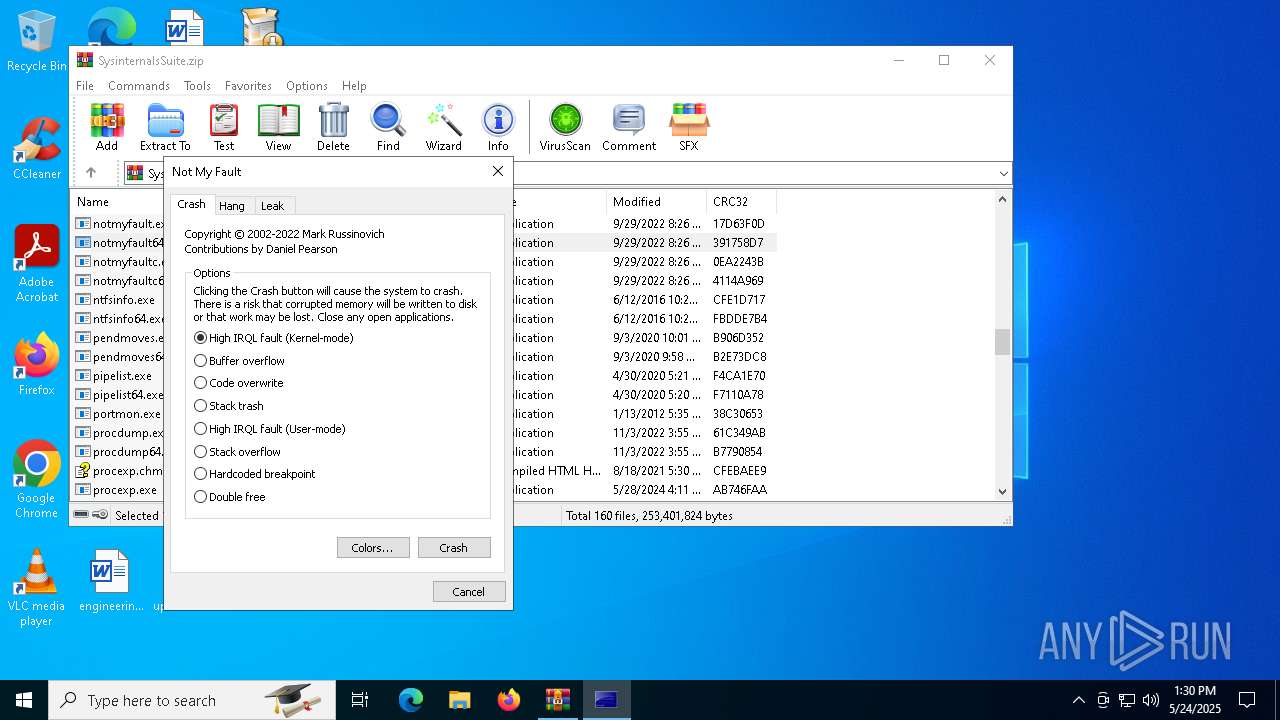Screen dimensions: 1280x720
Task: Click the Cancel button
Action: 469,592
